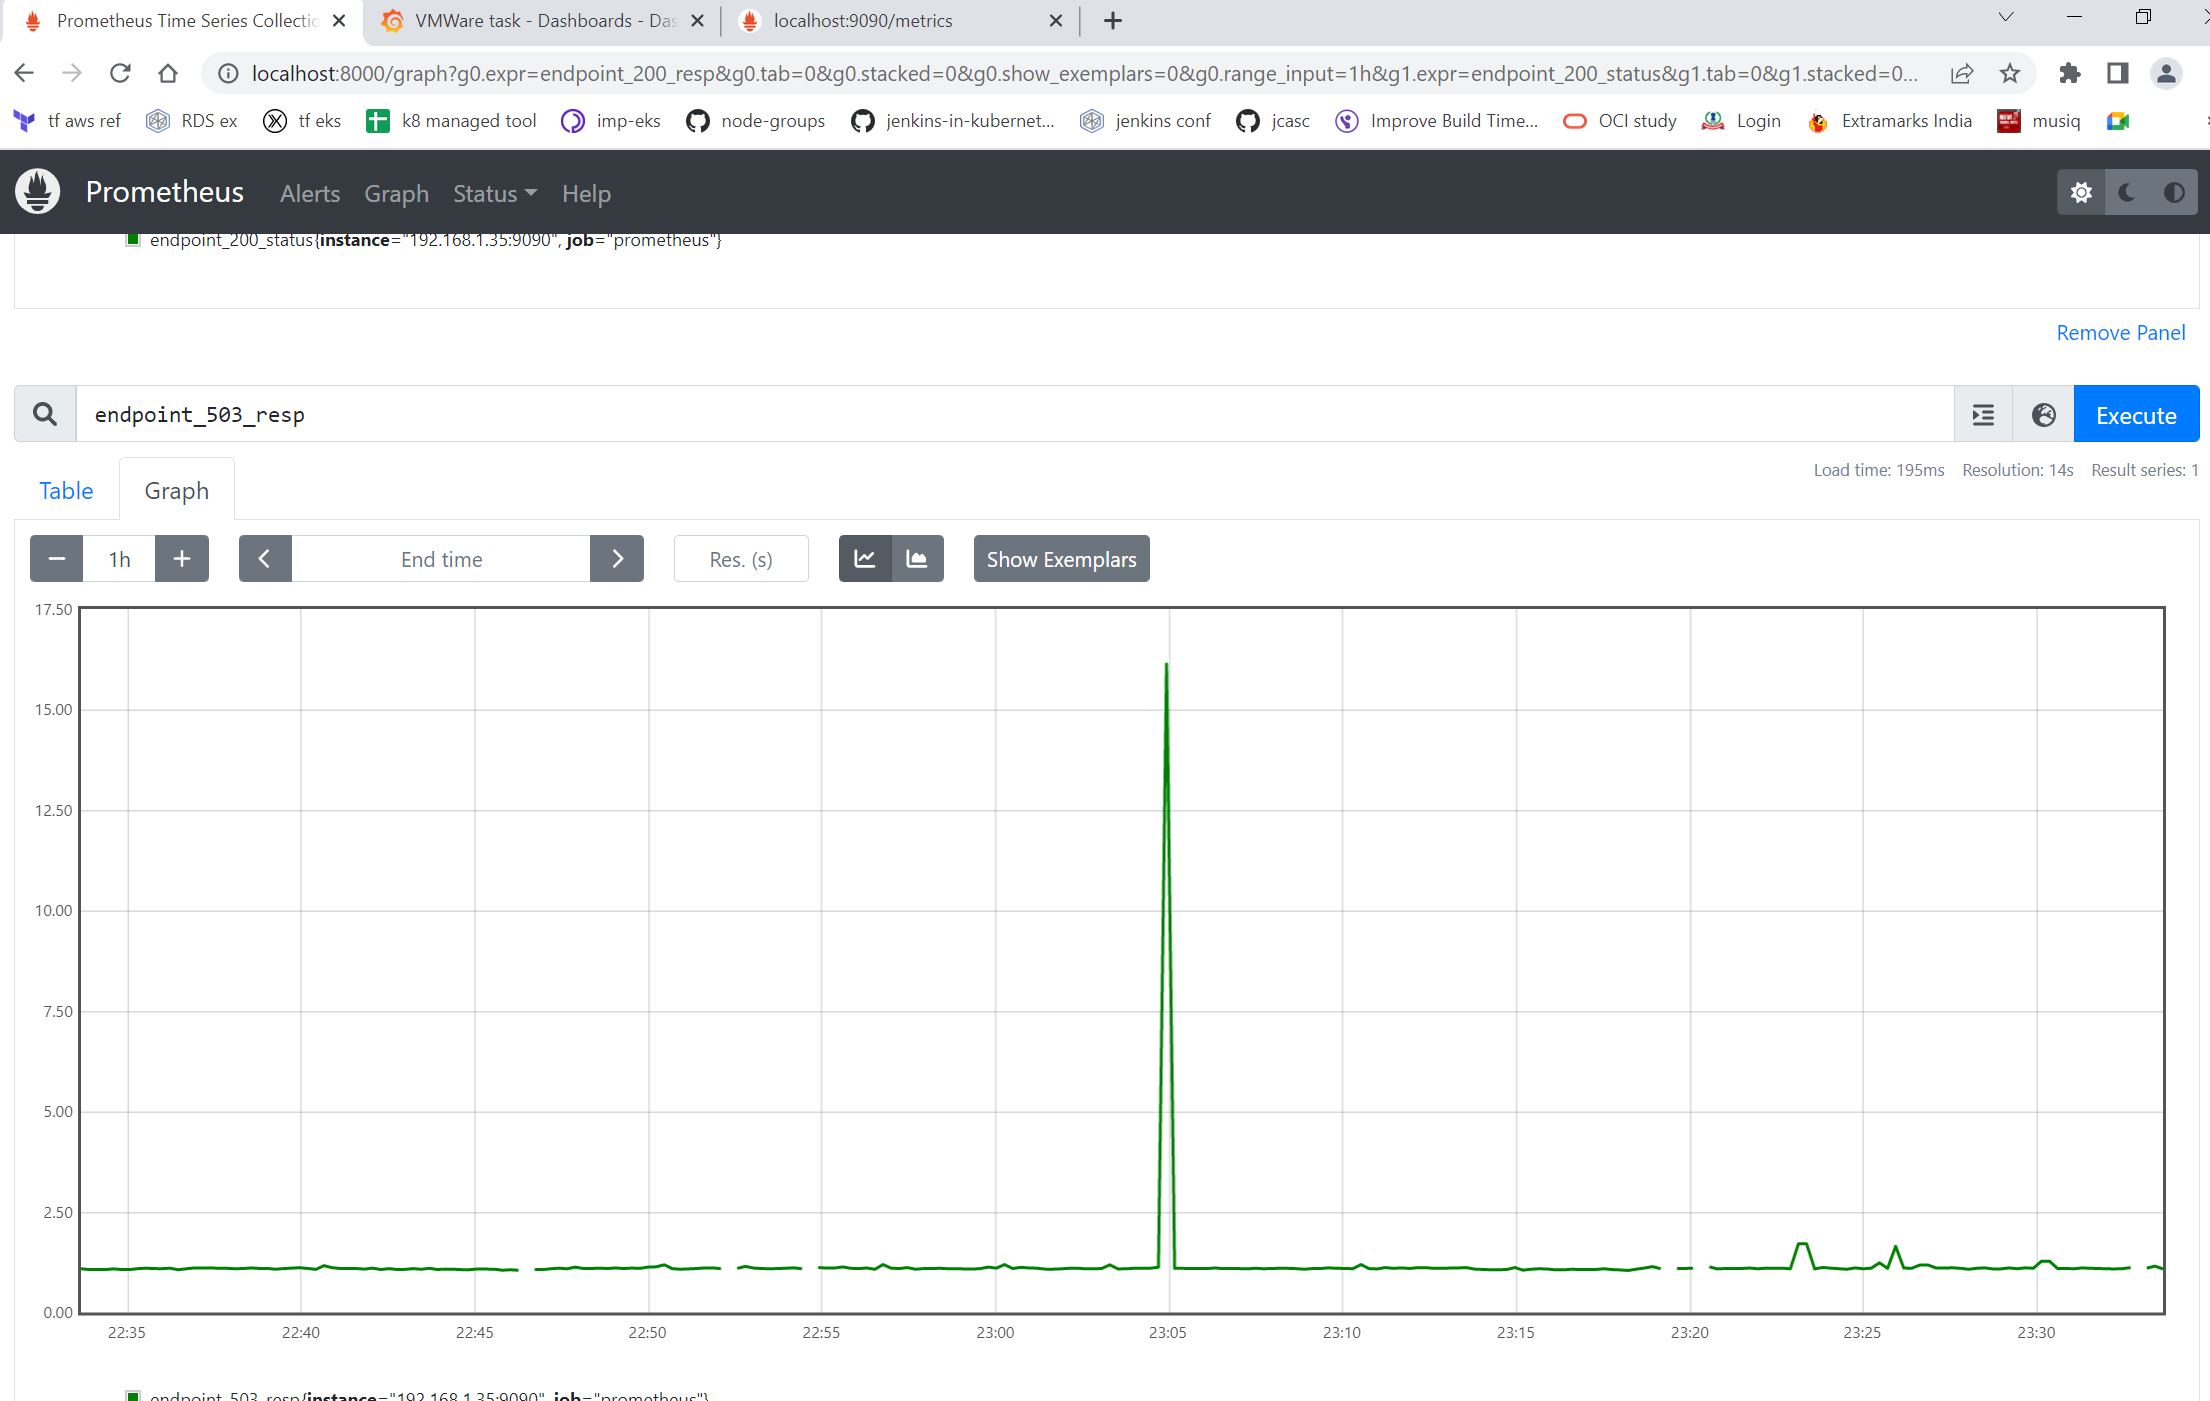Switch to localhost:9090/metrics browser tab

pyautogui.click(x=900, y=21)
